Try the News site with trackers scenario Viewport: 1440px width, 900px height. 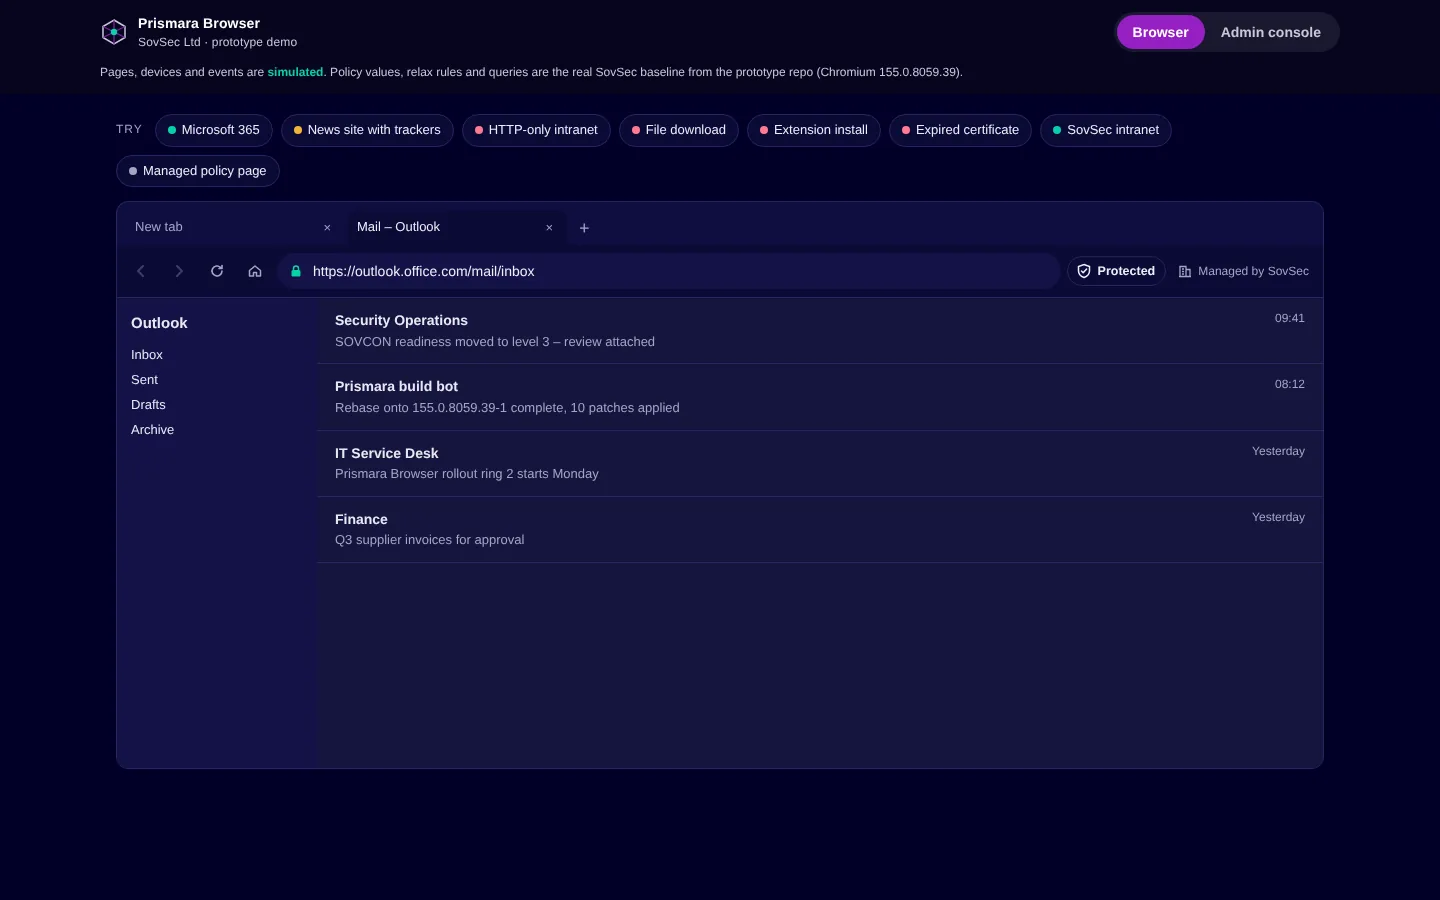pos(367,130)
